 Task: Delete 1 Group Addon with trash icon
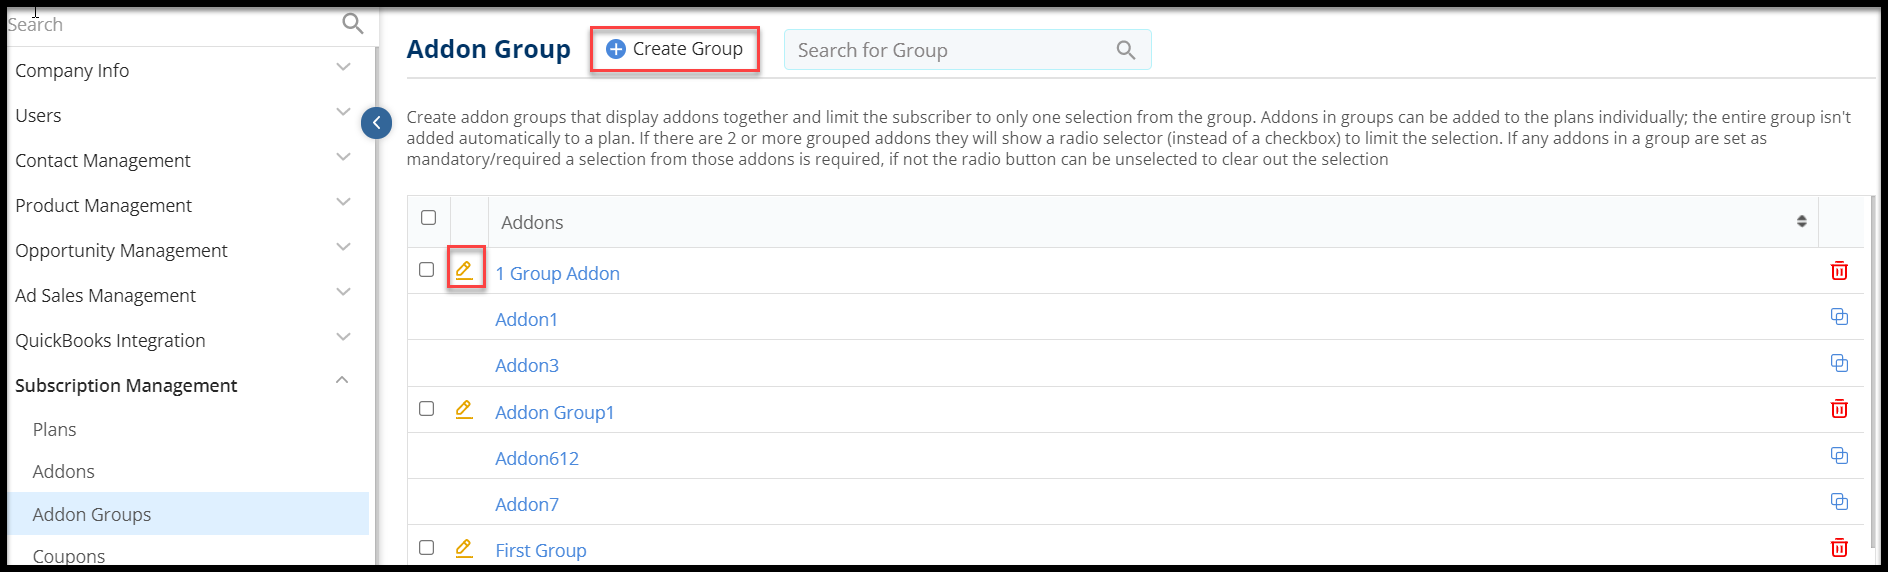tap(1839, 271)
